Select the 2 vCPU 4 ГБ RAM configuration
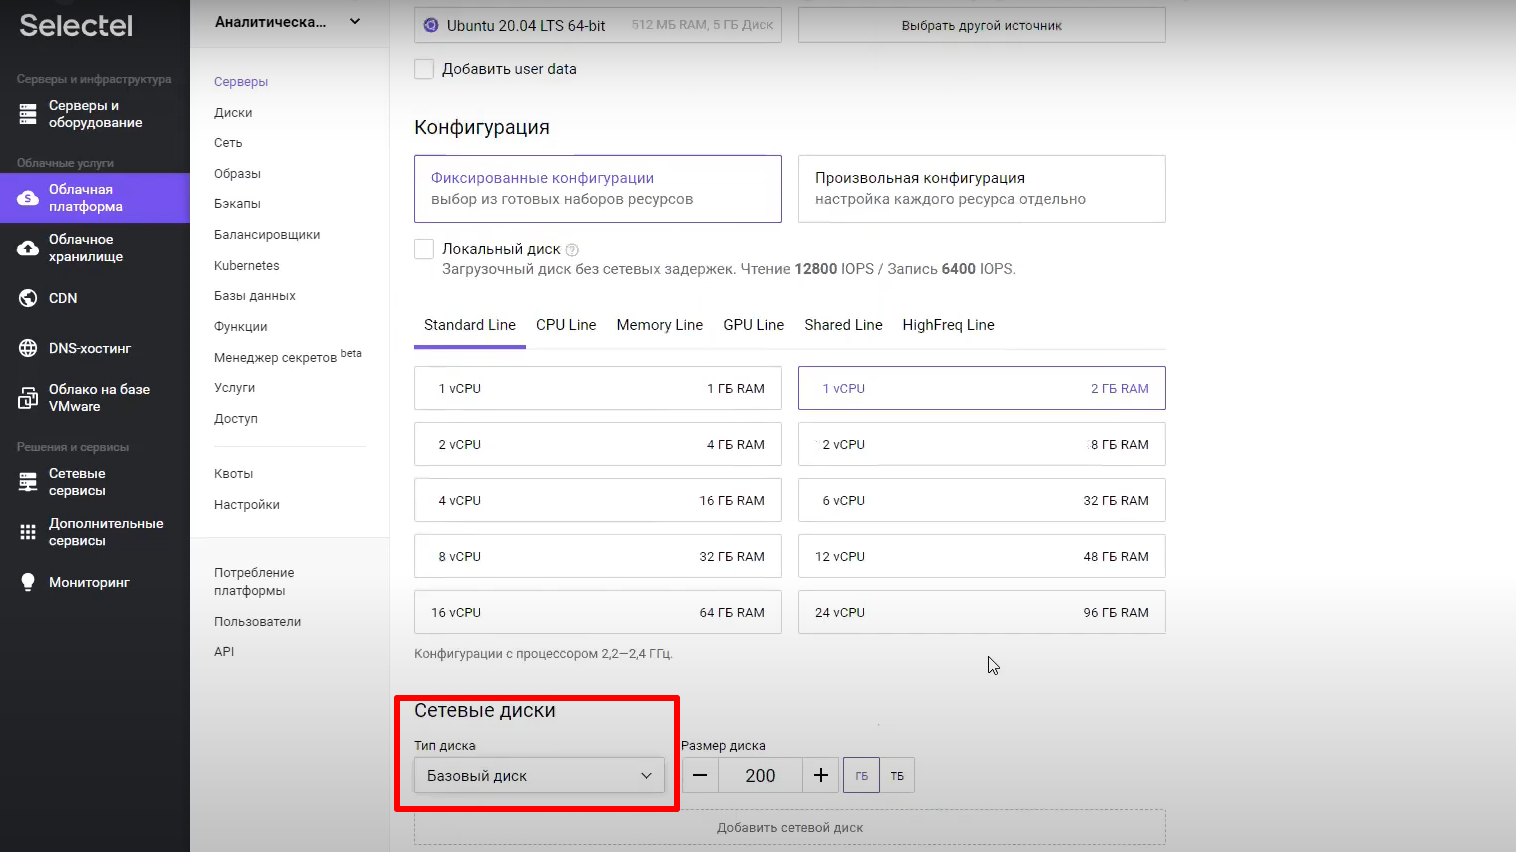Viewport: 1516px width, 852px height. click(x=598, y=444)
